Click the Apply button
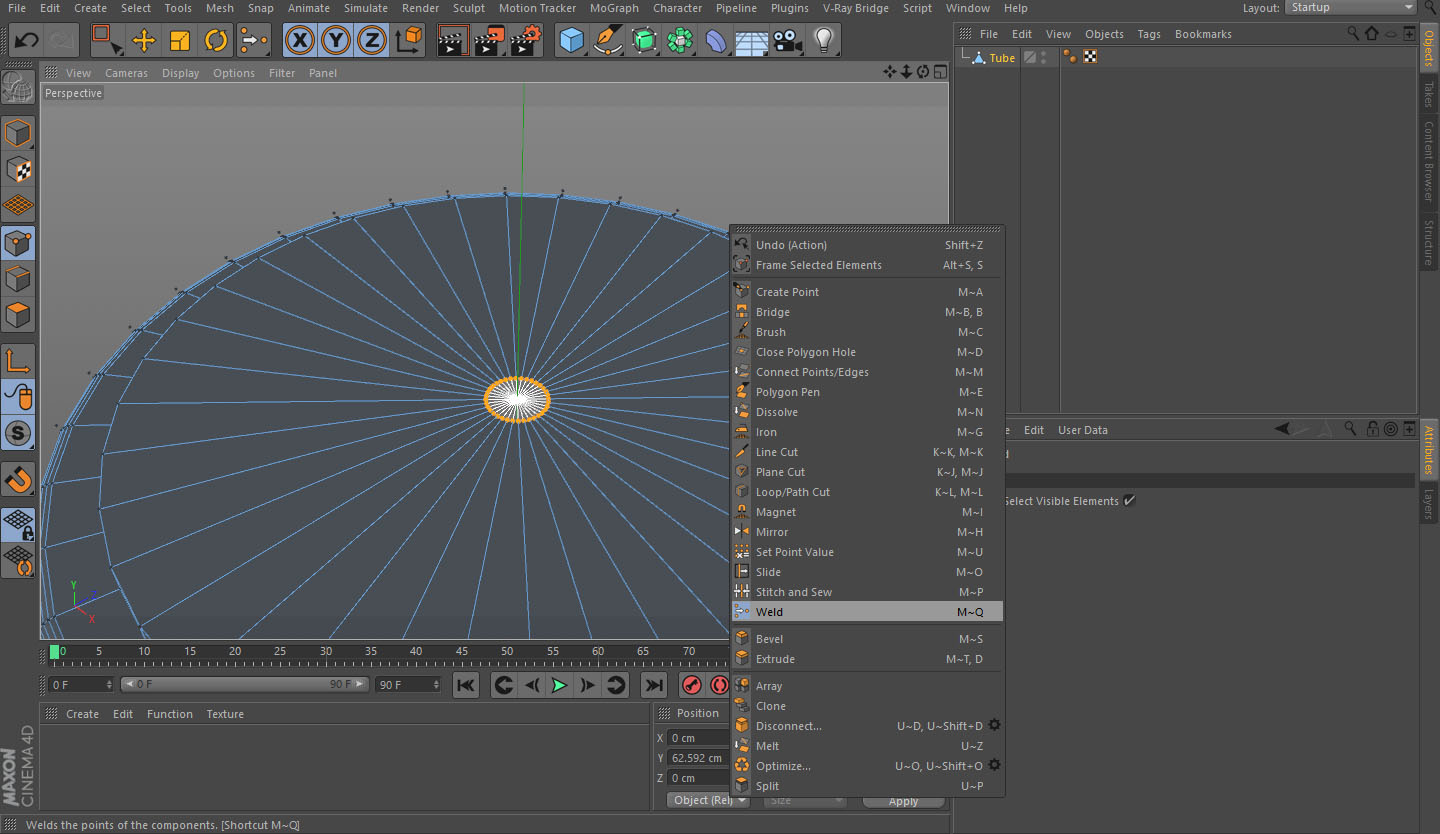1440x834 pixels. pyautogui.click(x=903, y=801)
